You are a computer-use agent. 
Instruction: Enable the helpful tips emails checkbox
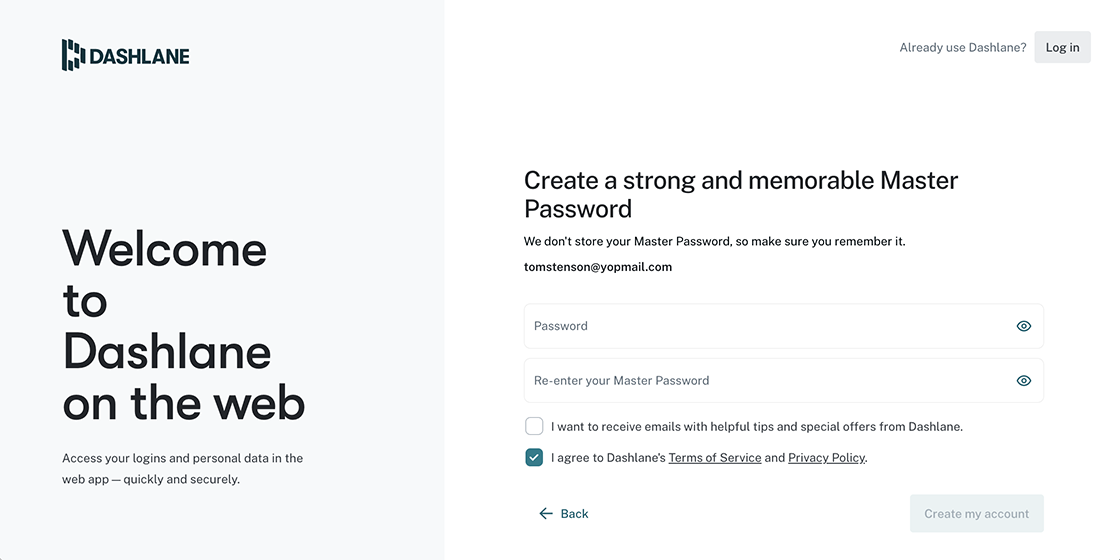click(534, 426)
